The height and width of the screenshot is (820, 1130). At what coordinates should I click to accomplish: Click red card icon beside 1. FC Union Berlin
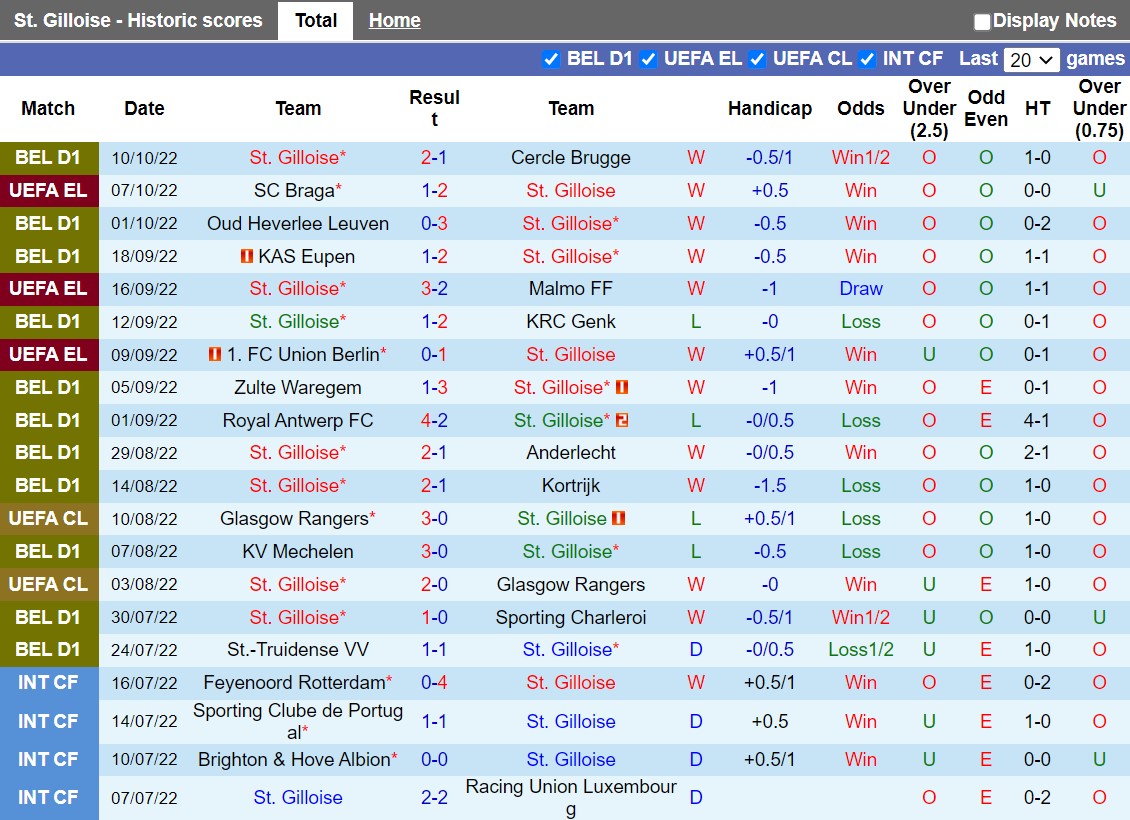[x=215, y=354]
